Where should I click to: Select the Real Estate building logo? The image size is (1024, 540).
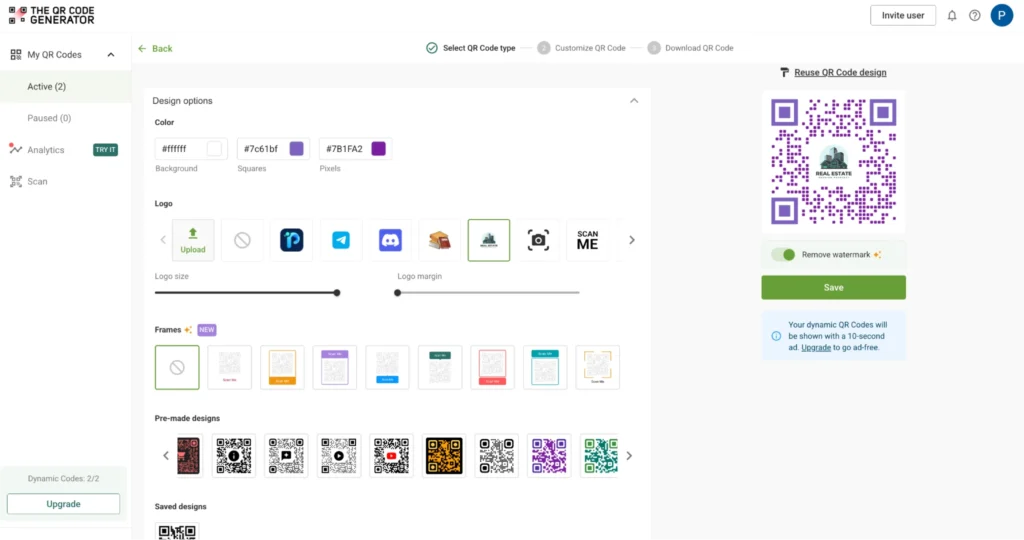pos(488,240)
